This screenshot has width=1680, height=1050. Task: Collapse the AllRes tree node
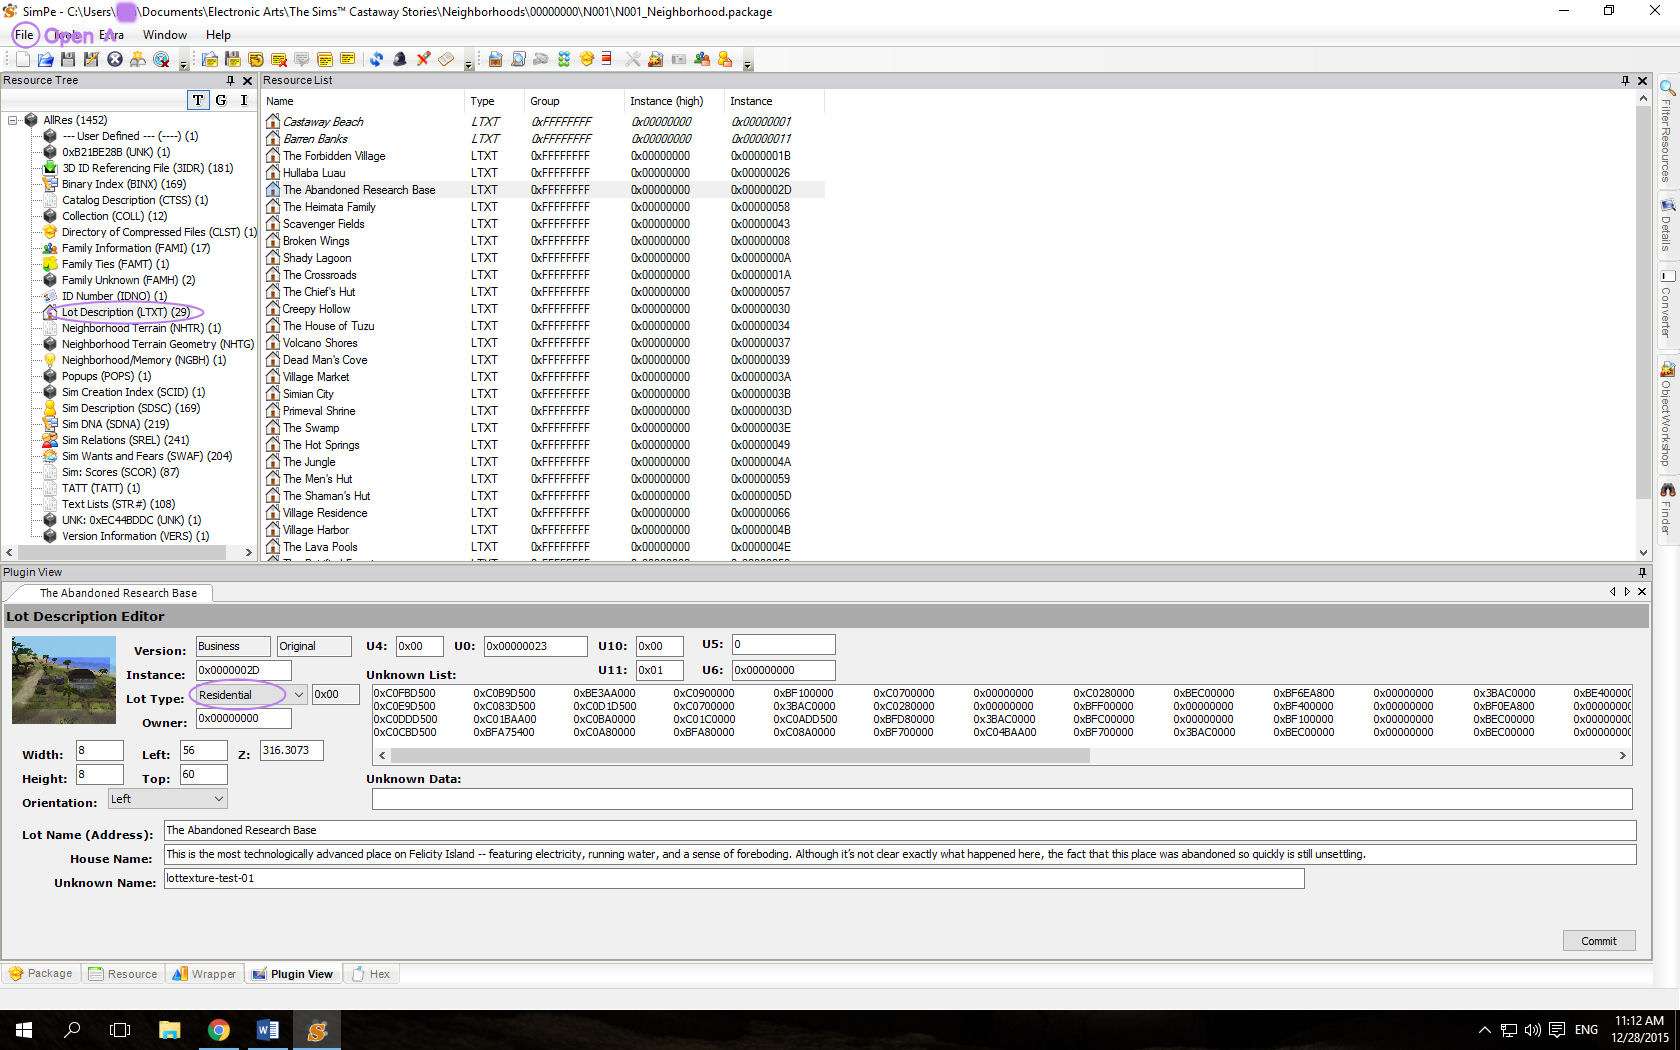coord(13,120)
